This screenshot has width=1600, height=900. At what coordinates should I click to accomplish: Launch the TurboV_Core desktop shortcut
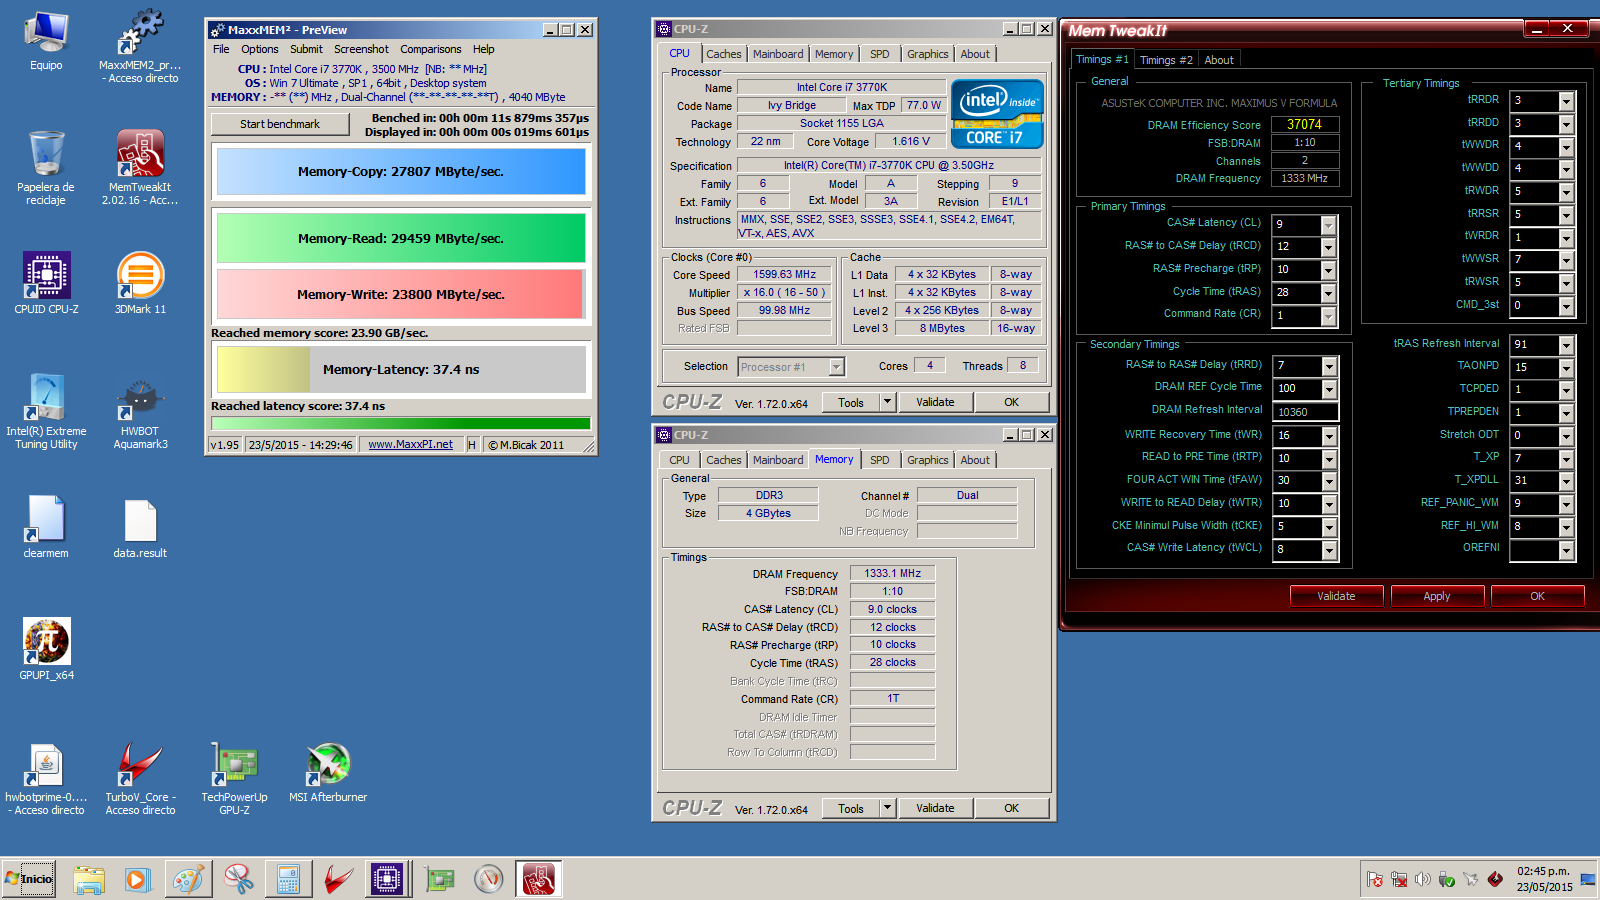[x=140, y=779]
